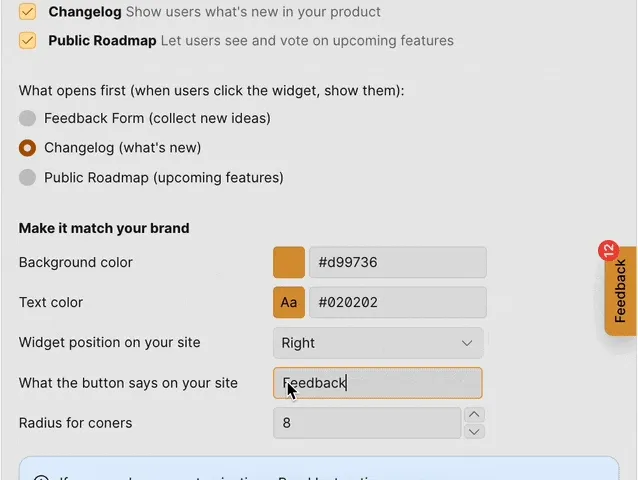Open the orange Feedback side widget

(x=621, y=292)
